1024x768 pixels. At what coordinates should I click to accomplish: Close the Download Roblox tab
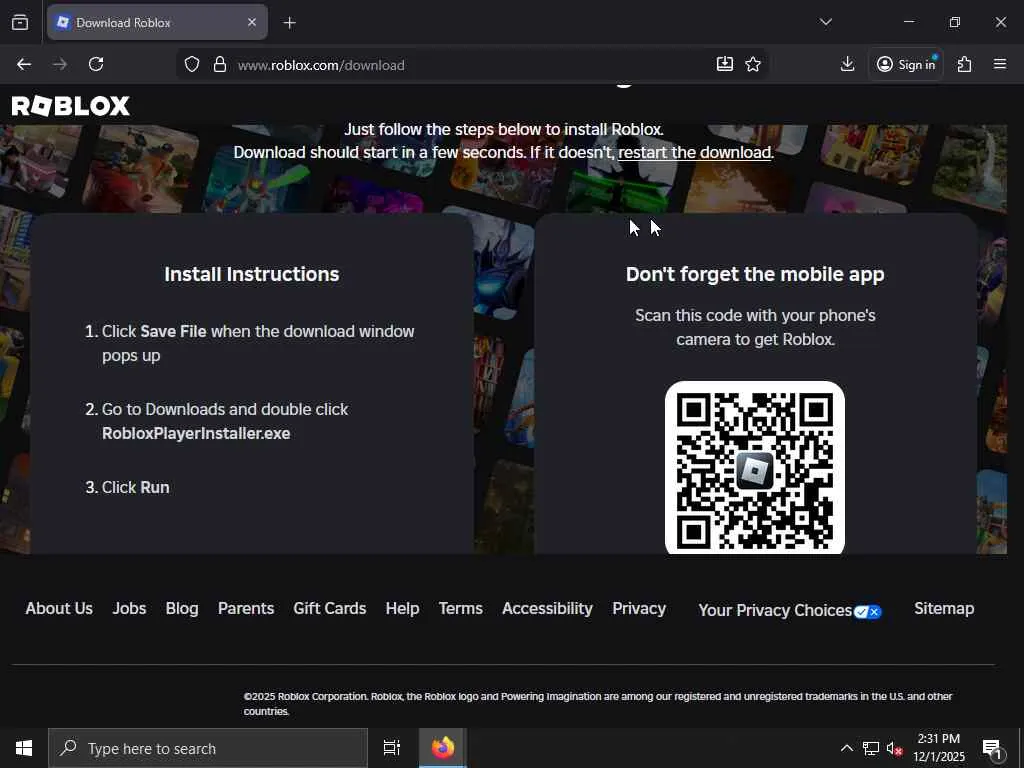(252, 22)
